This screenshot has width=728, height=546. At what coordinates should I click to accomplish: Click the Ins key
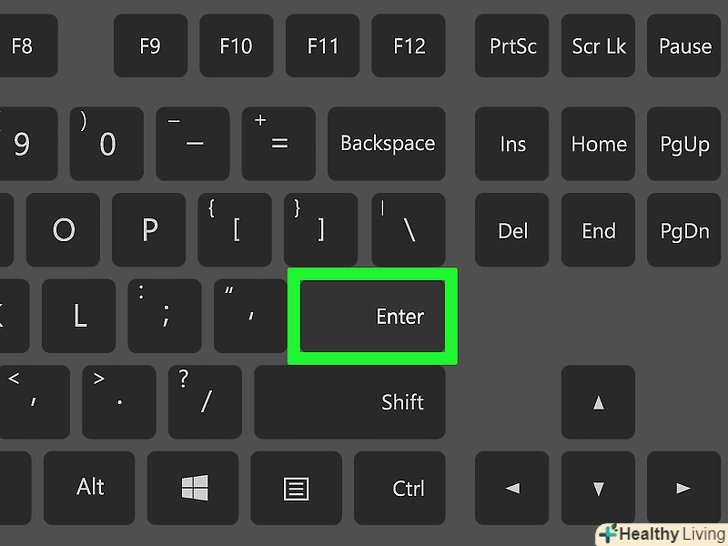512,143
